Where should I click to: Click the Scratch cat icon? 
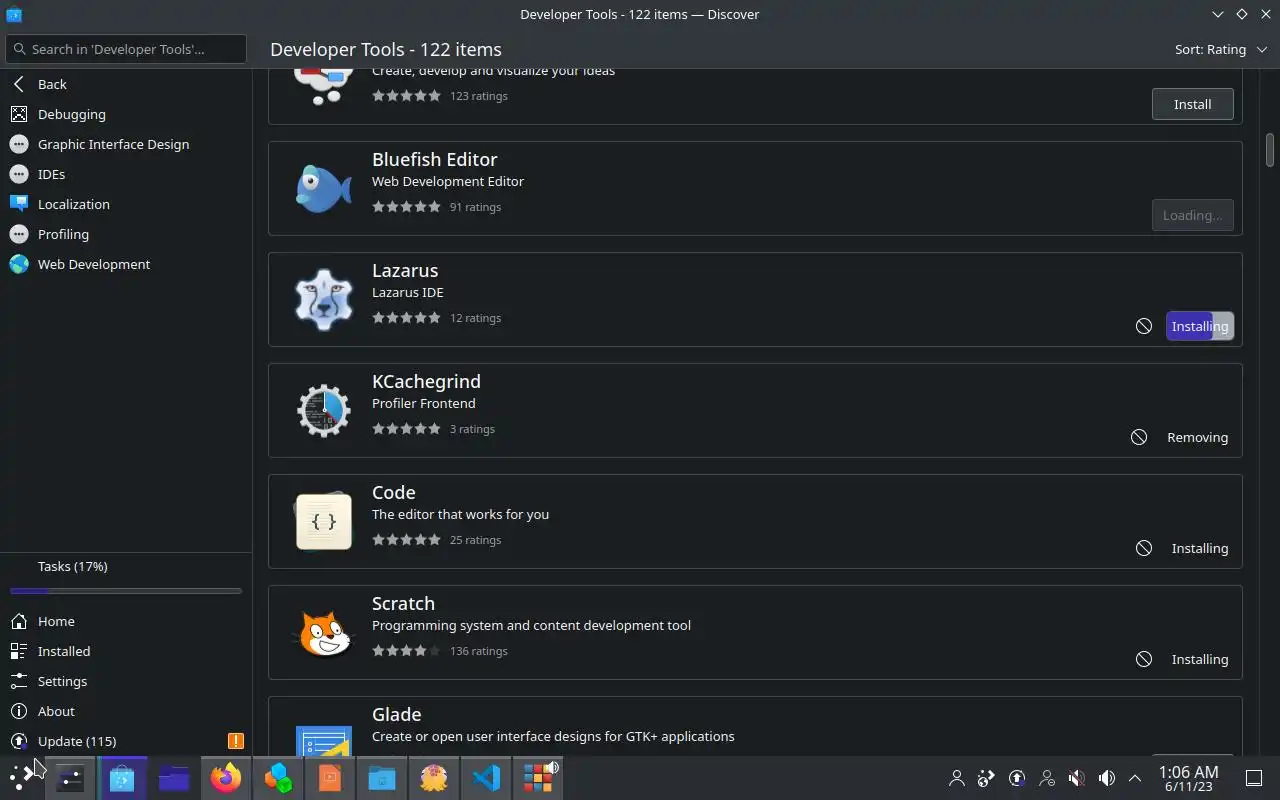pyautogui.click(x=324, y=632)
